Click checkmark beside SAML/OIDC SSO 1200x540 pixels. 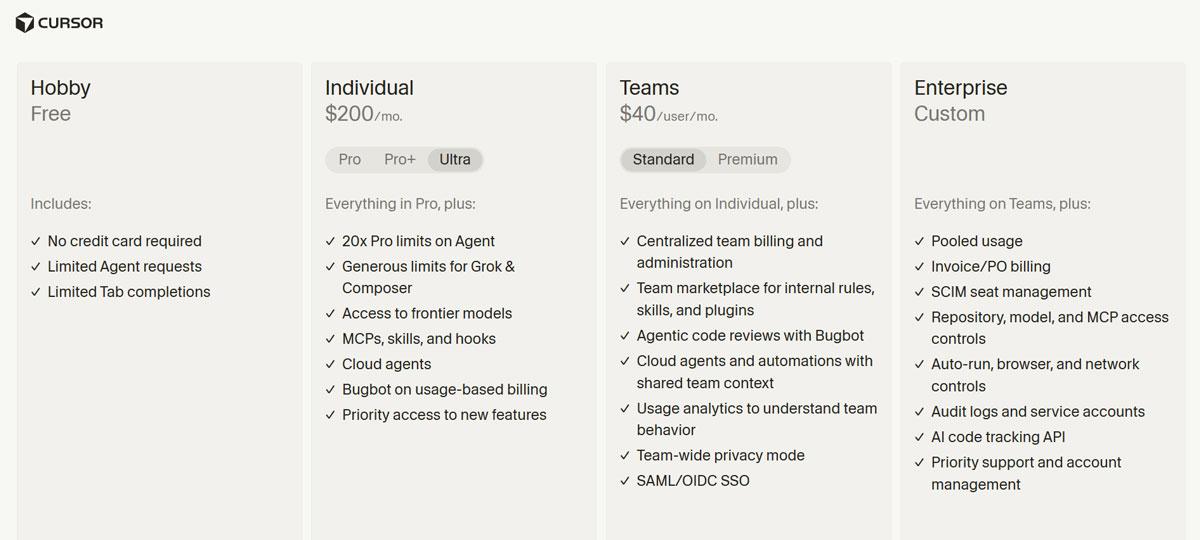[x=625, y=481]
